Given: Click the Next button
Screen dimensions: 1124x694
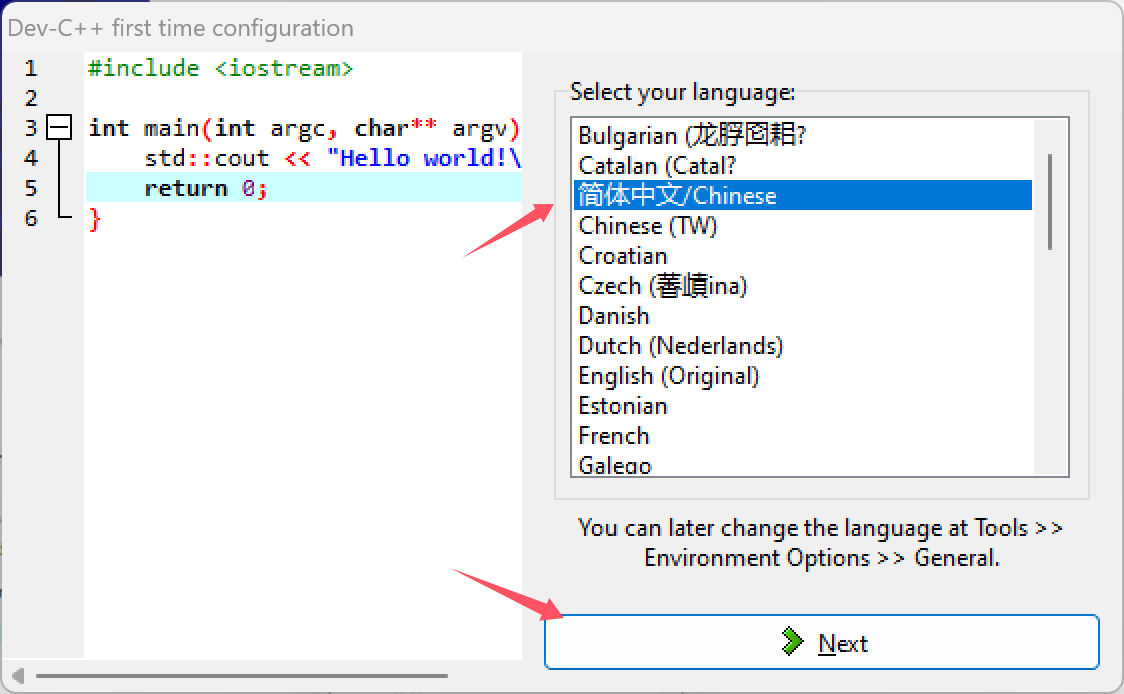Looking at the screenshot, I should [821, 642].
